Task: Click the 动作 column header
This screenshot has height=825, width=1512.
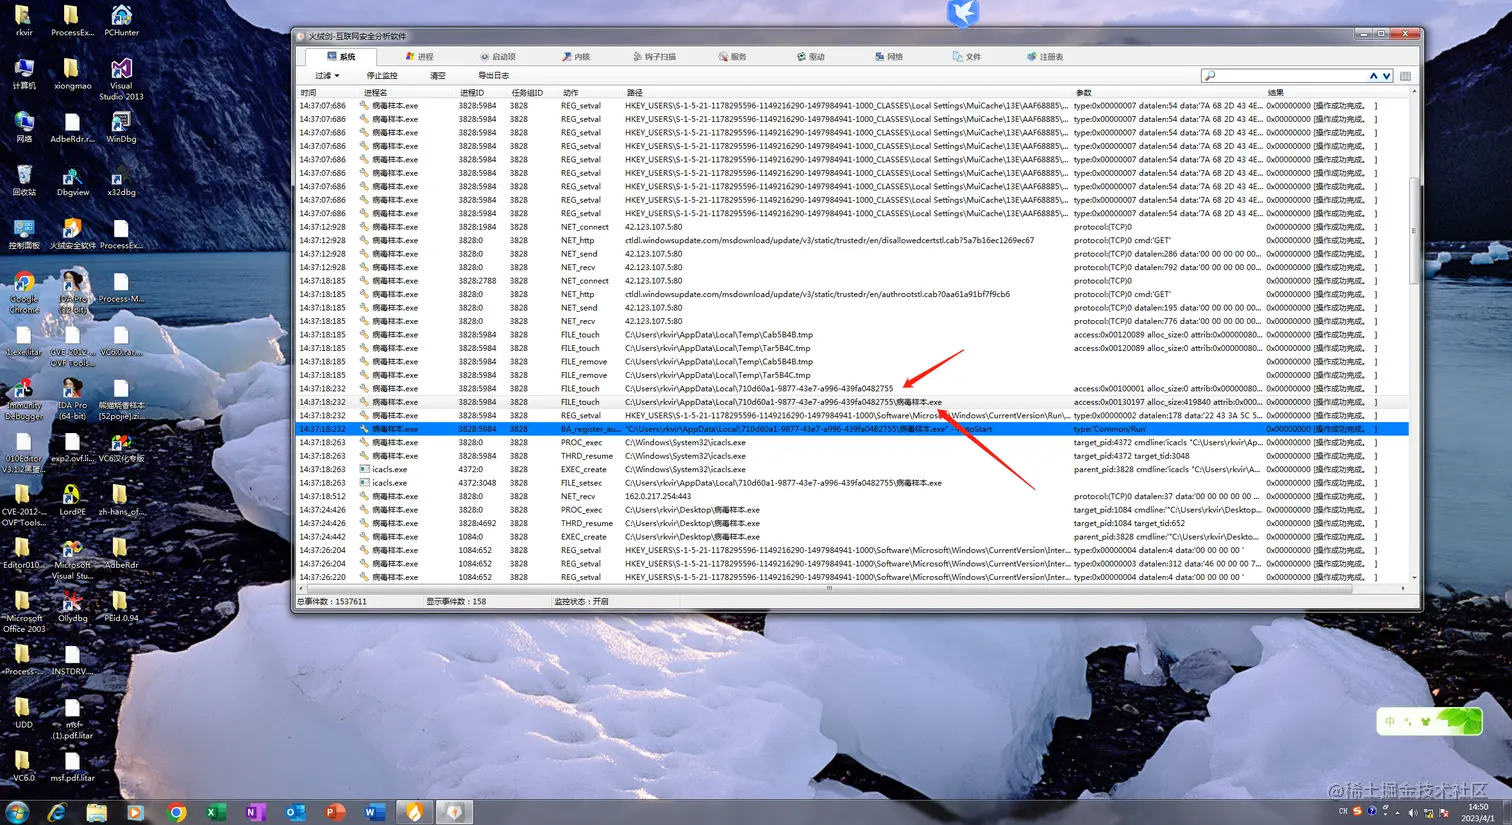Action: coord(590,93)
